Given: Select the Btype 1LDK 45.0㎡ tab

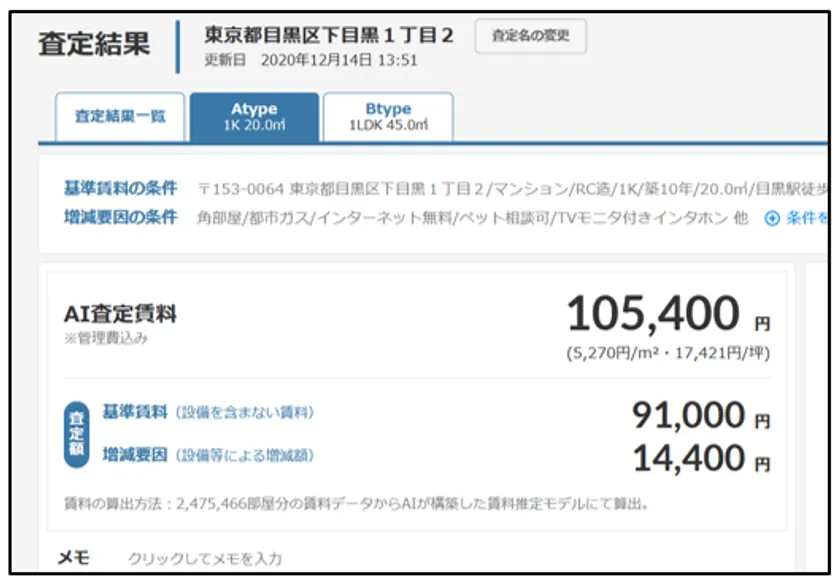Looking at the screenshot, I should click(388, 116).
